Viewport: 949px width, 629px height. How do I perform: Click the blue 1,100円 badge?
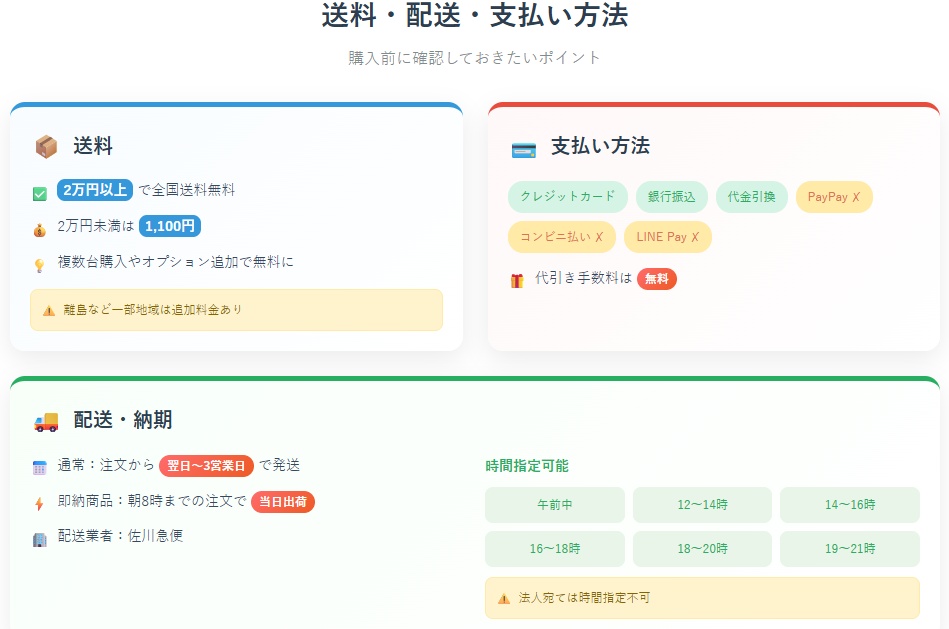pos(170,226)
